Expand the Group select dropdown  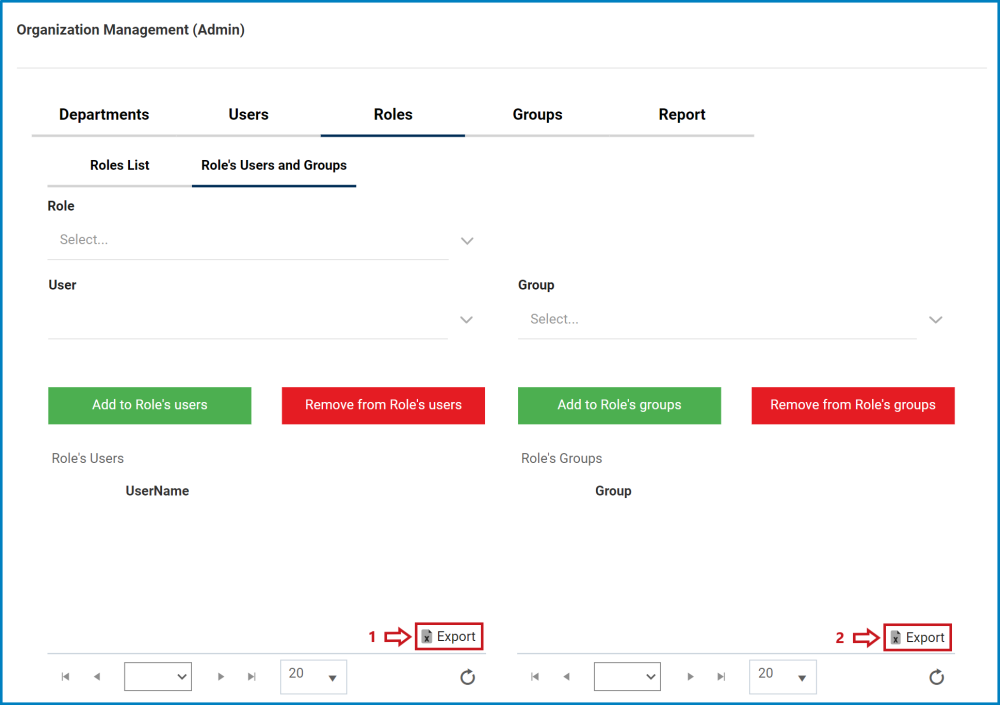click(x=935, y=320)
